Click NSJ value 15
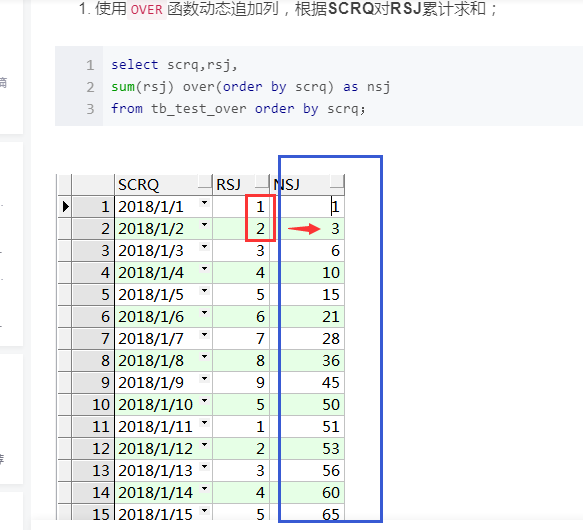583x530 pixels. point(307,295)
